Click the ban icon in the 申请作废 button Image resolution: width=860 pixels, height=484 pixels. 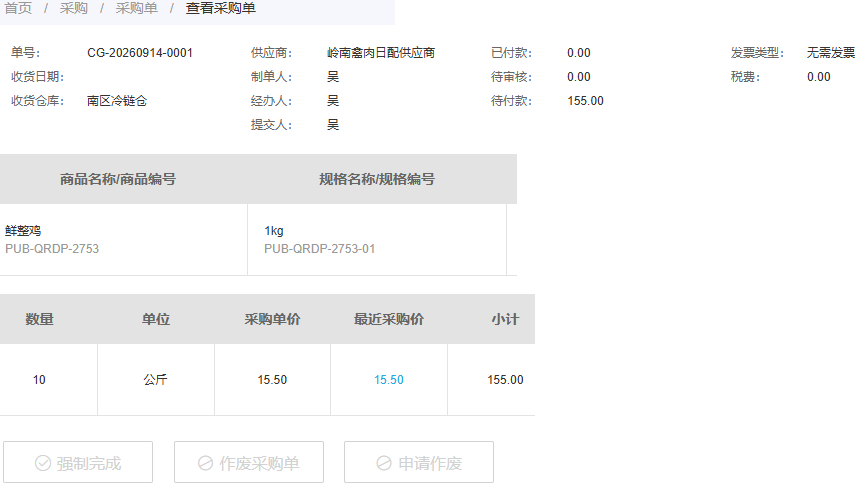384,463
